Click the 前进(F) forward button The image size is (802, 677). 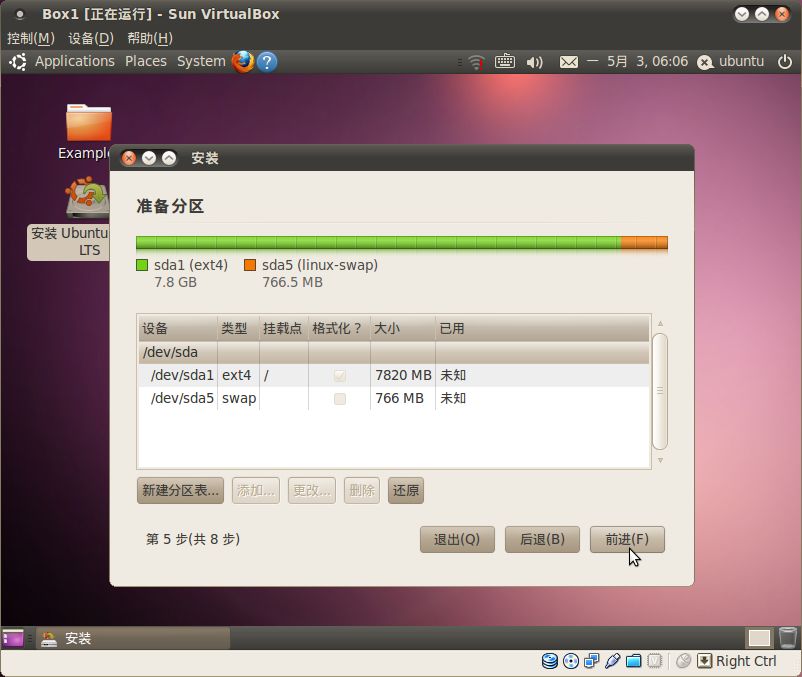pyautogui.click(x=627, y=539)
